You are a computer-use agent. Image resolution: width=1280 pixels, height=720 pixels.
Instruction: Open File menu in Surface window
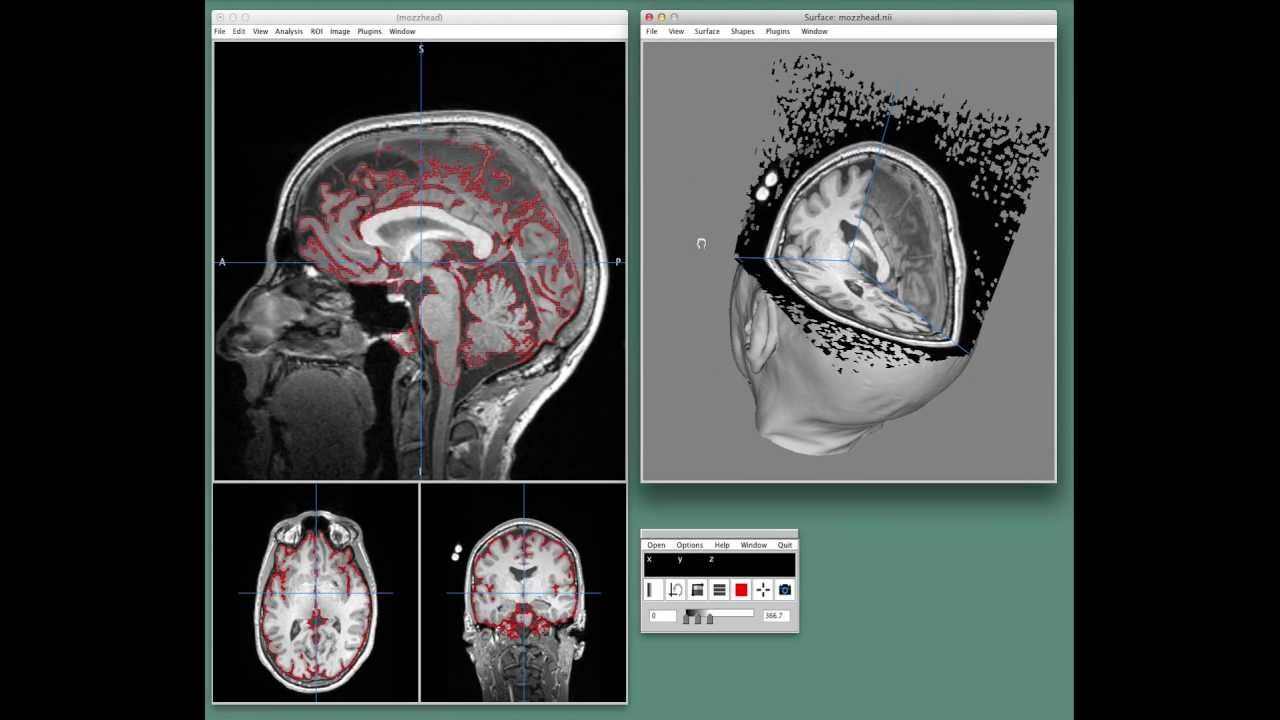coord(652,32)
